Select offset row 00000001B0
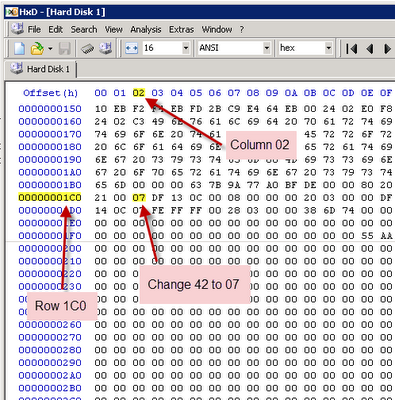395x400 pixels. pyautogui.click(x=50, y=185)
